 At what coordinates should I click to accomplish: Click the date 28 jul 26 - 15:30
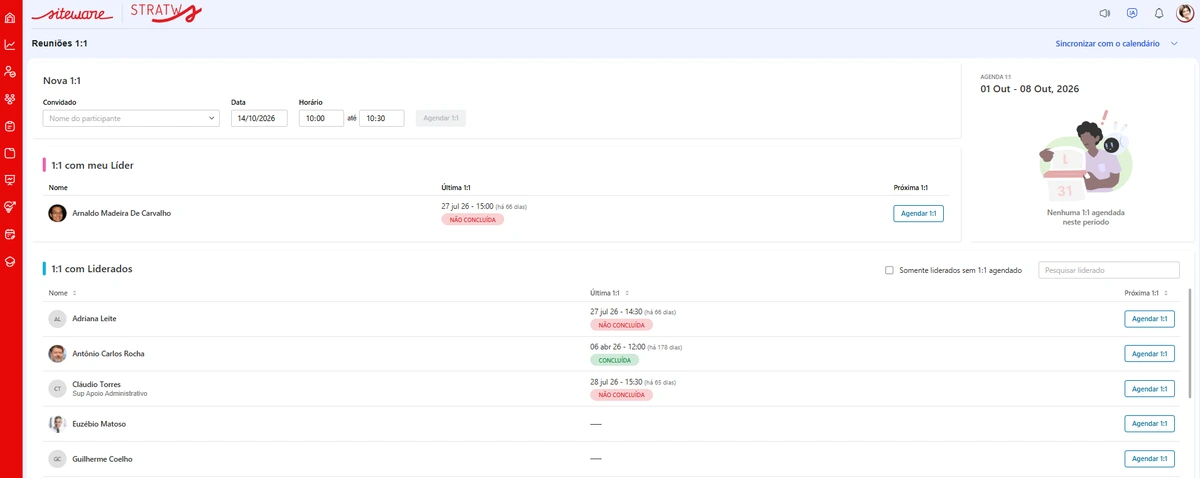point(616,382)
